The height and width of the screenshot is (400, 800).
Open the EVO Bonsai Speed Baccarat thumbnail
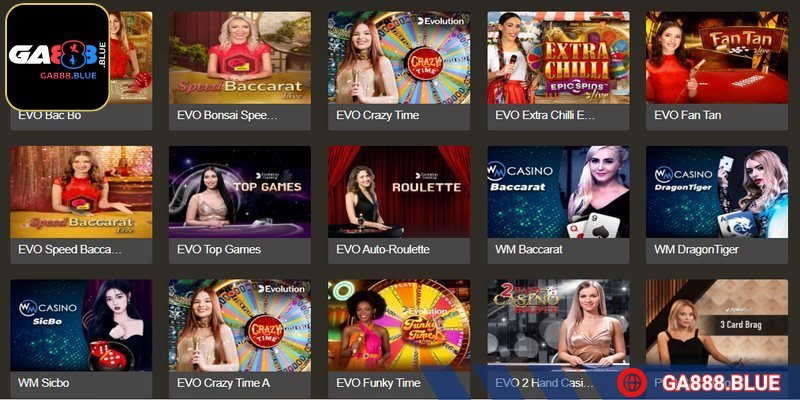click(240, 58)
